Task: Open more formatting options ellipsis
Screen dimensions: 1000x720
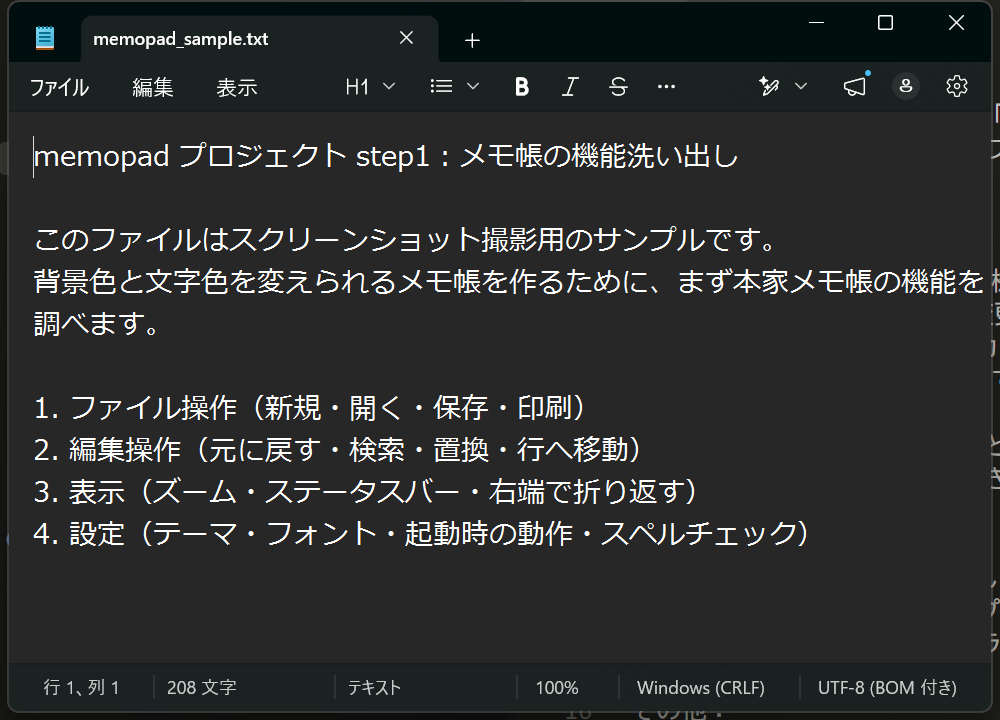Action: click(666, 86)
